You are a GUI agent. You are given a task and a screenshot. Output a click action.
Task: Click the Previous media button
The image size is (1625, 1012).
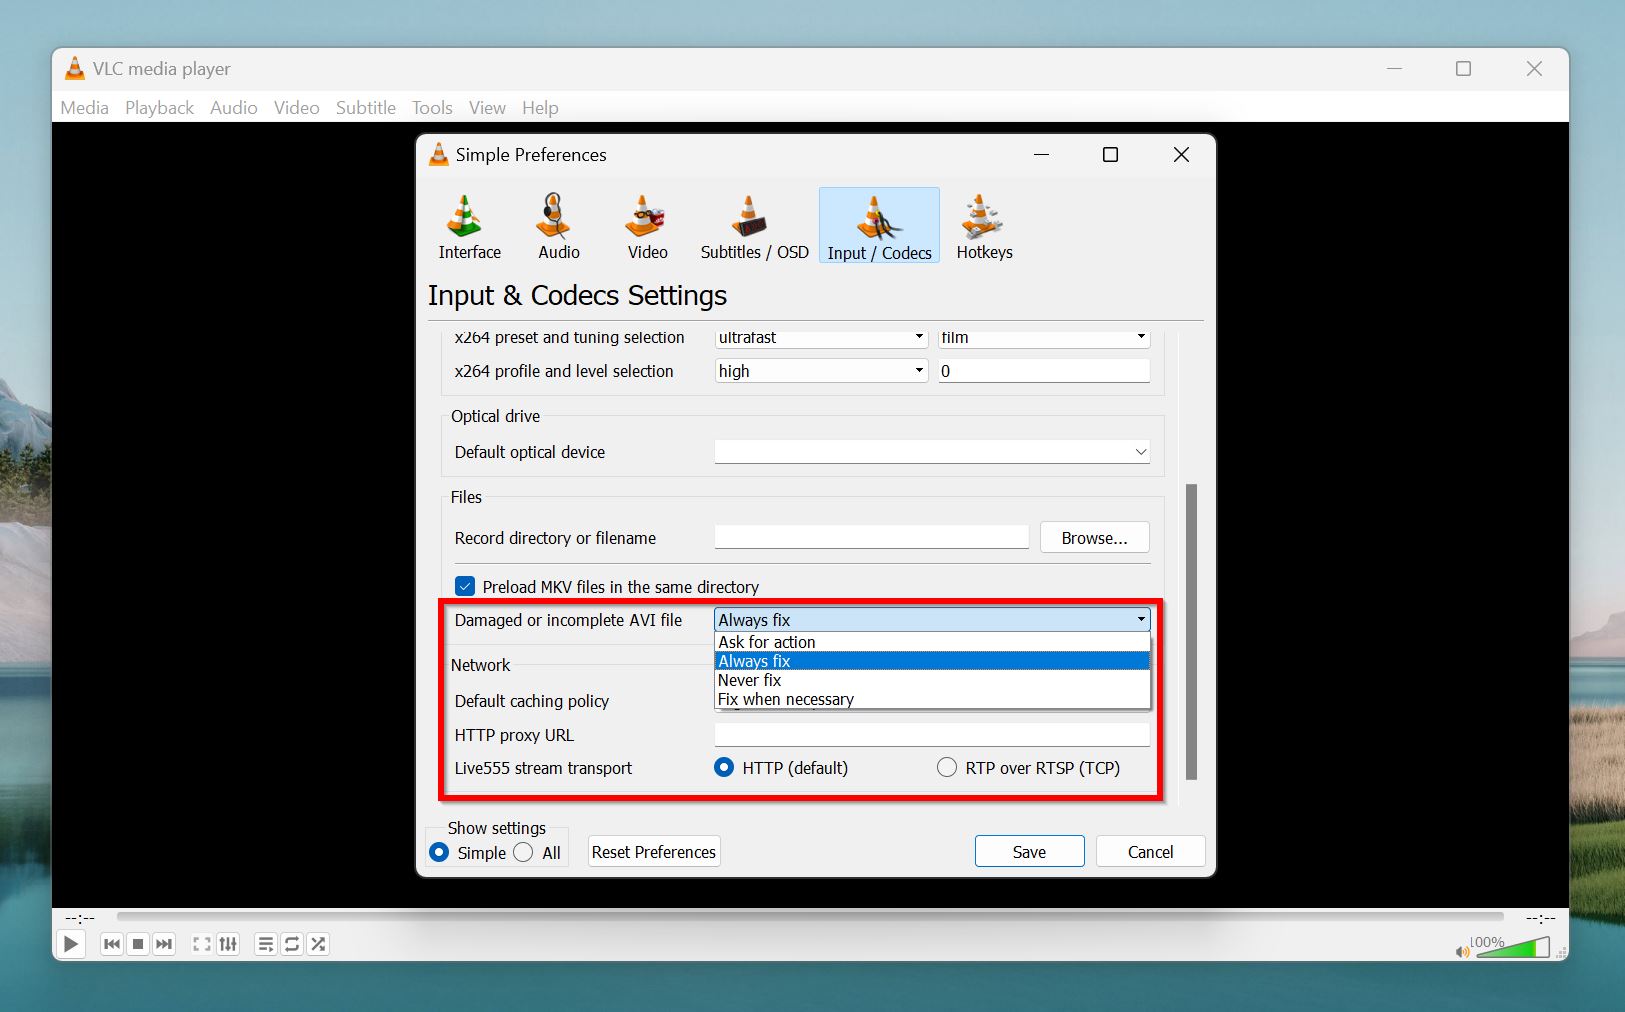[x=112, y=944]
